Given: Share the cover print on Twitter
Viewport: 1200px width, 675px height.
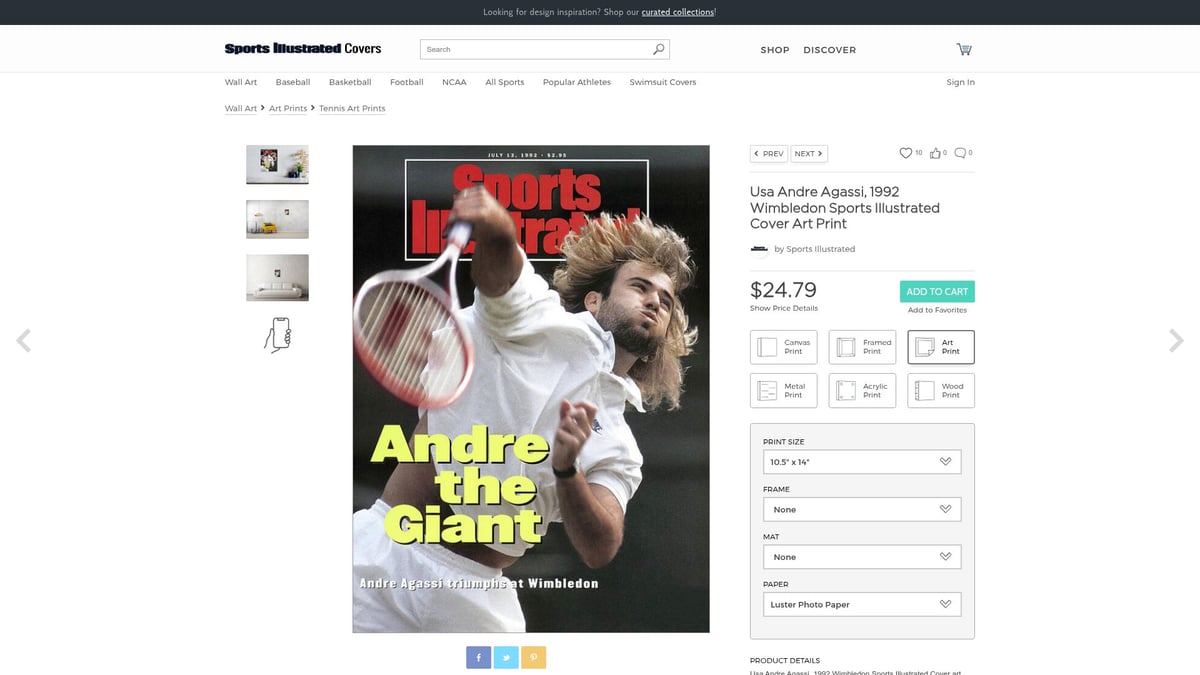Looking at the screenshot, I should [x=506, y=657].
